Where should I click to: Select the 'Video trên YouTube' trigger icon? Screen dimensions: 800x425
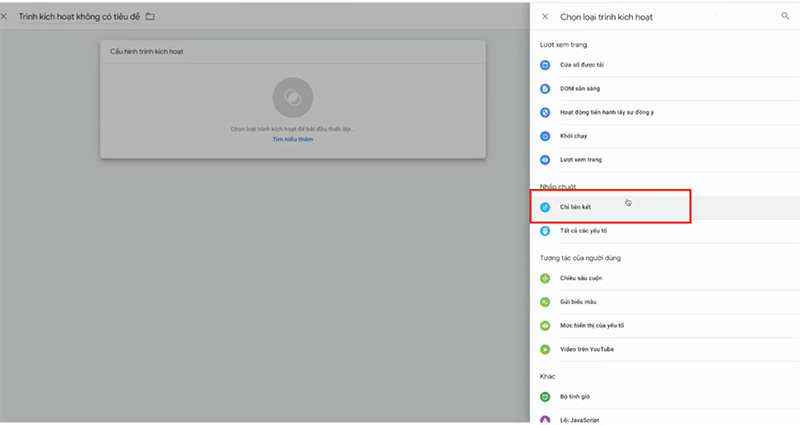point(545,349)
